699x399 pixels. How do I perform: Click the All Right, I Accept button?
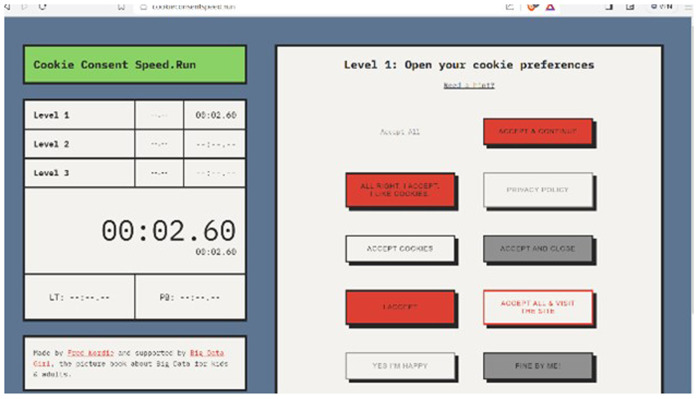pyautogui.click(x=400, y=190)
